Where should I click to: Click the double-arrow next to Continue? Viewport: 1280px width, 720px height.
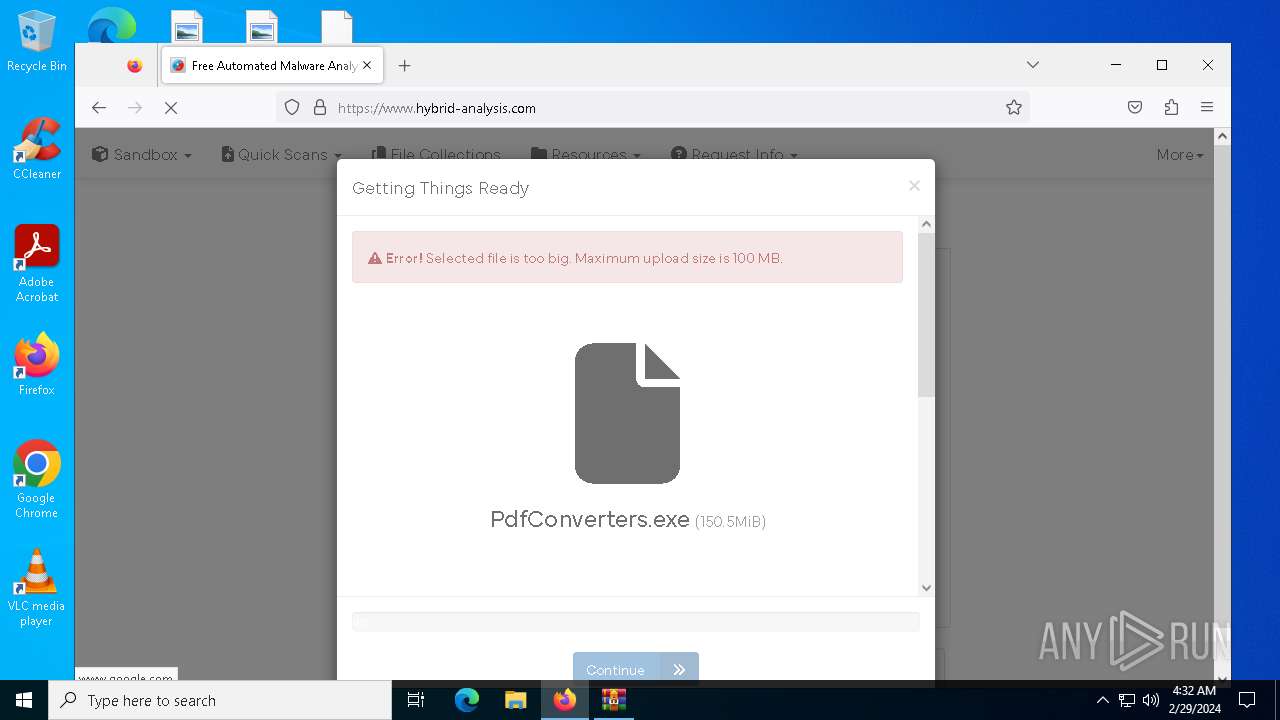pyautogui.click(x=680, y=669)
